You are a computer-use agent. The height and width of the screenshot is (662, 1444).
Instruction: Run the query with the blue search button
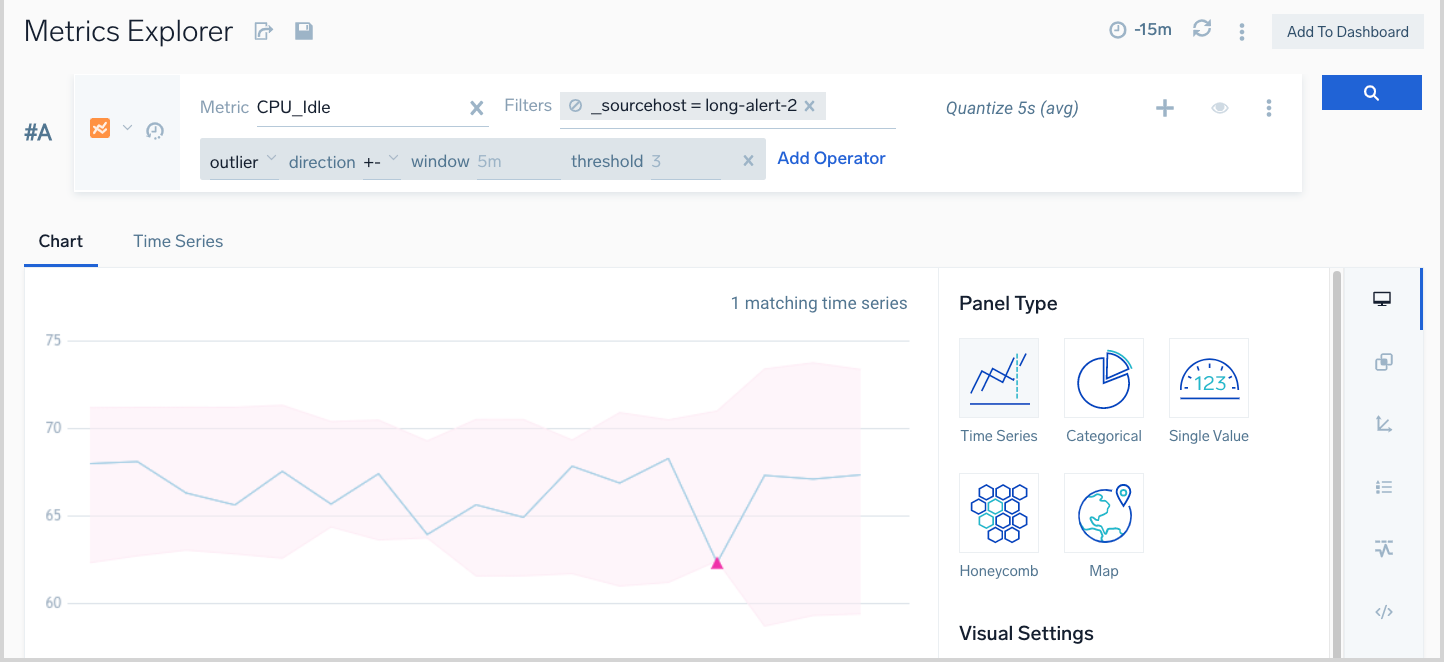coord(1371,93)
